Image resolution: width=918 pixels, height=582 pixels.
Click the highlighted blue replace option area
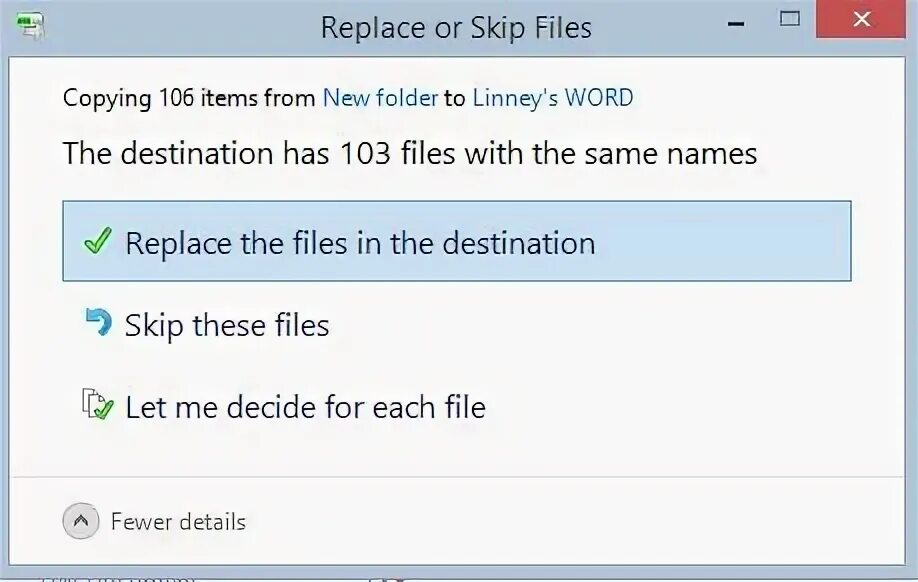click(x=457, y=241)
